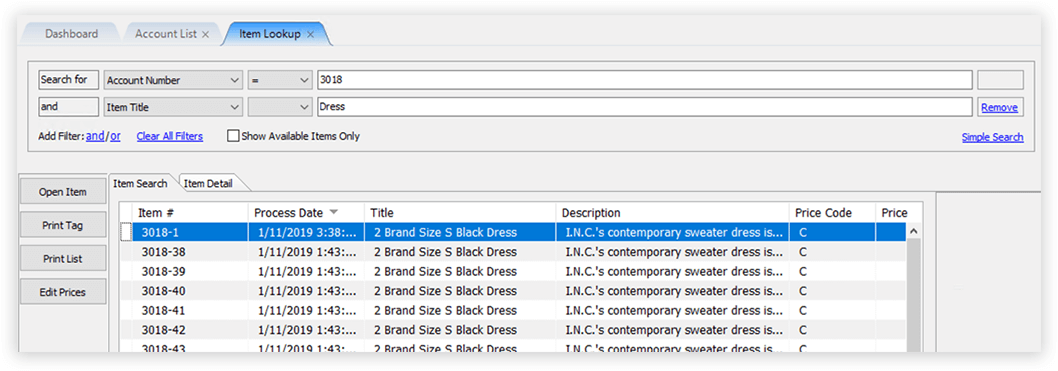
Task: Click the Title column header
Action: (x=460, y=212)
